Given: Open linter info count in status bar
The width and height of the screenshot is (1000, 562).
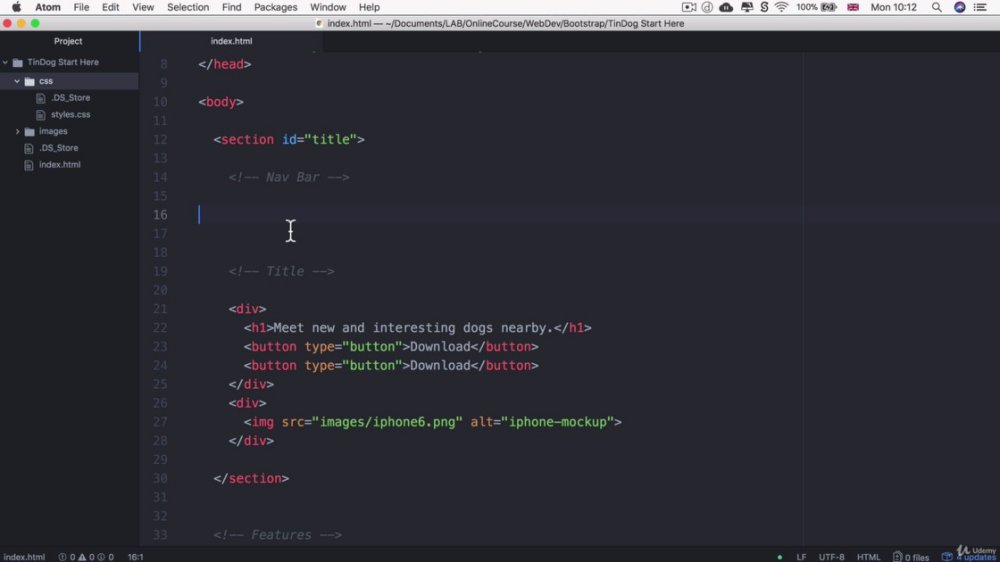Looking at the screenshot, I should [105, 556].
